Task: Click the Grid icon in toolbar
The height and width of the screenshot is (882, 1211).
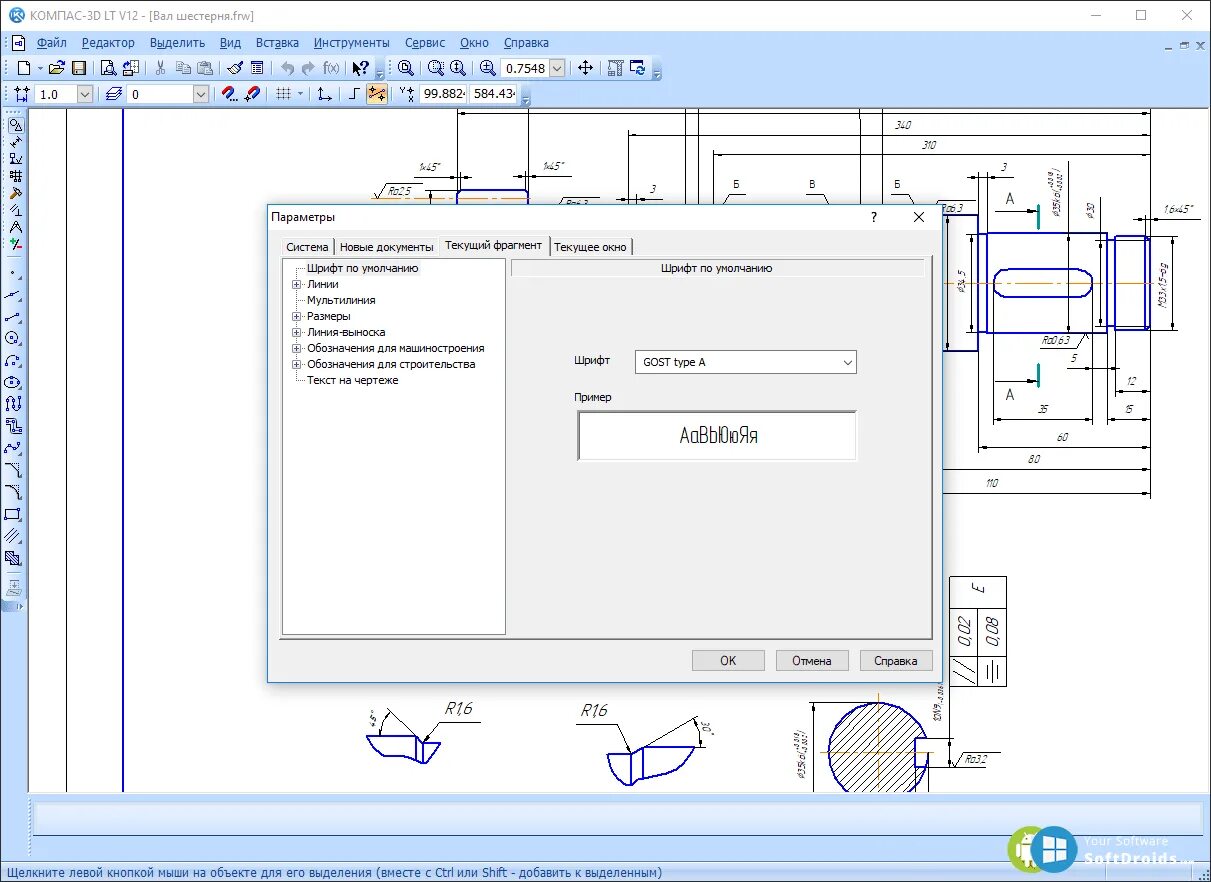Action: pos(283,94)
